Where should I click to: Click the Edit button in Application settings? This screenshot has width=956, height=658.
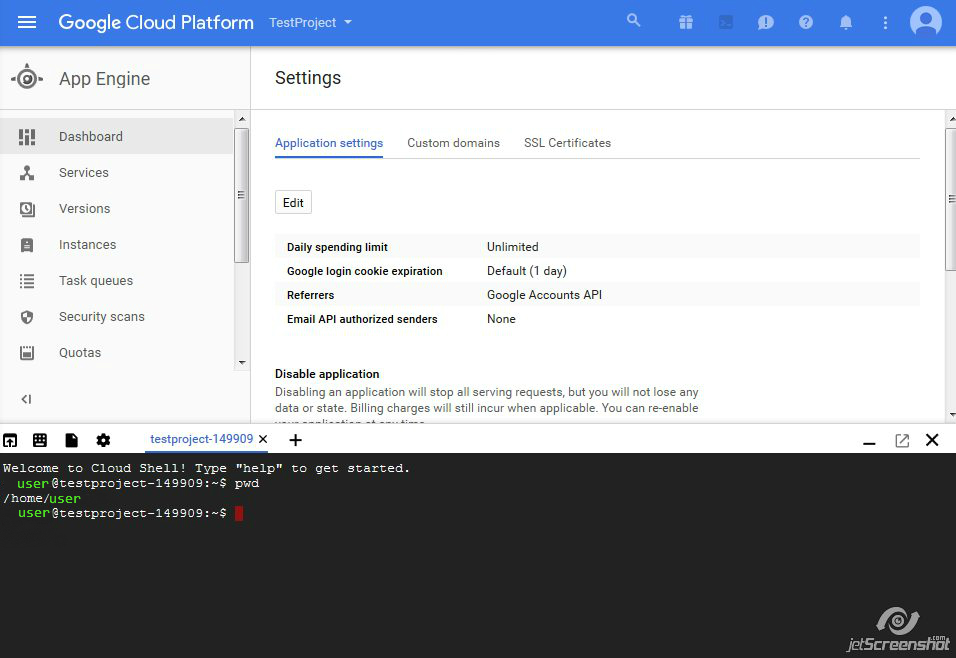pyautogui.click(x=293, y=202)
